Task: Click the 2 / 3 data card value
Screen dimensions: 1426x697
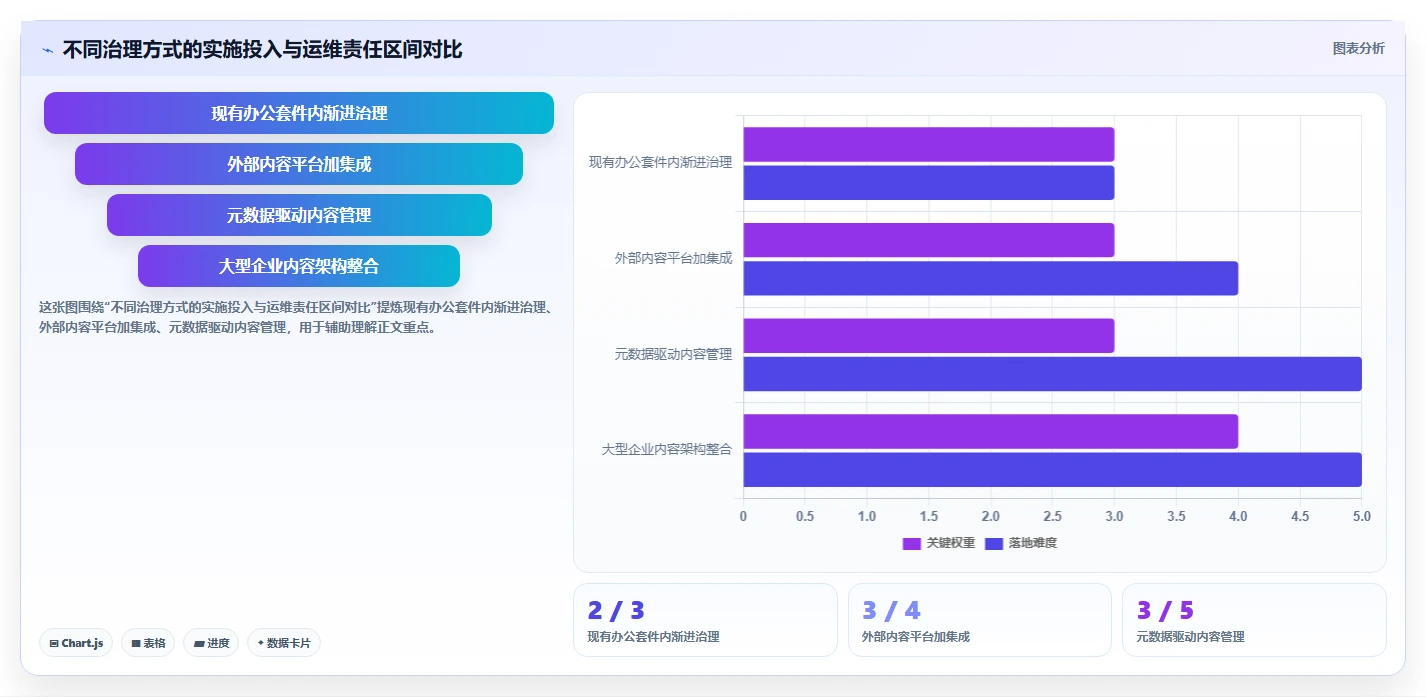Action: [616, 610]
